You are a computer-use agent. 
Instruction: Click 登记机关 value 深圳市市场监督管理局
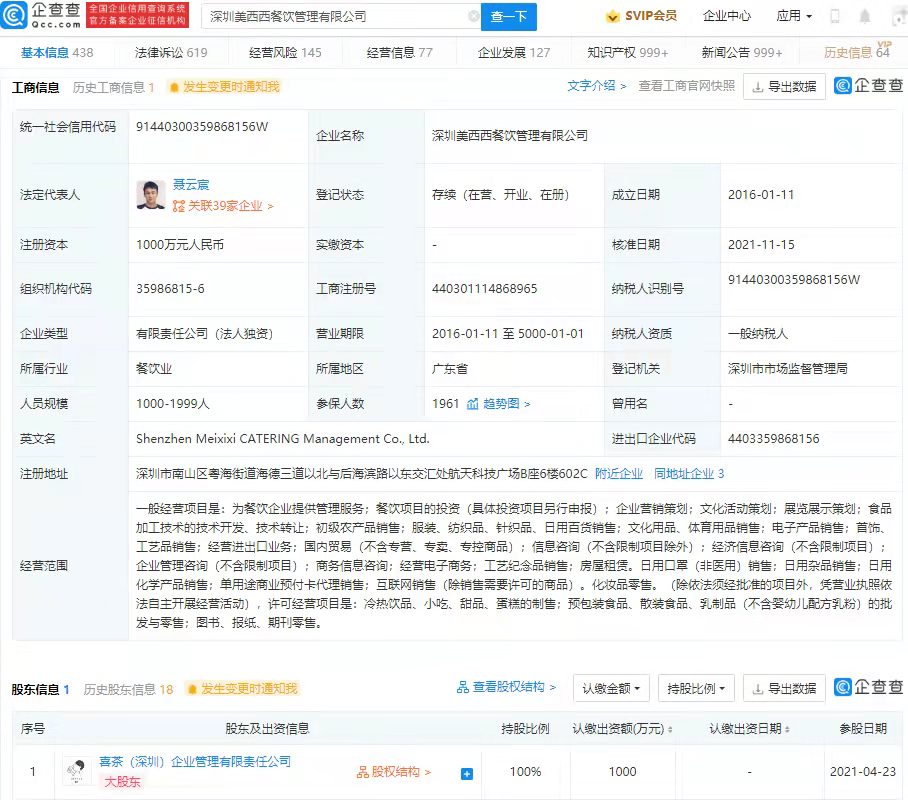[x=788, y=368]
